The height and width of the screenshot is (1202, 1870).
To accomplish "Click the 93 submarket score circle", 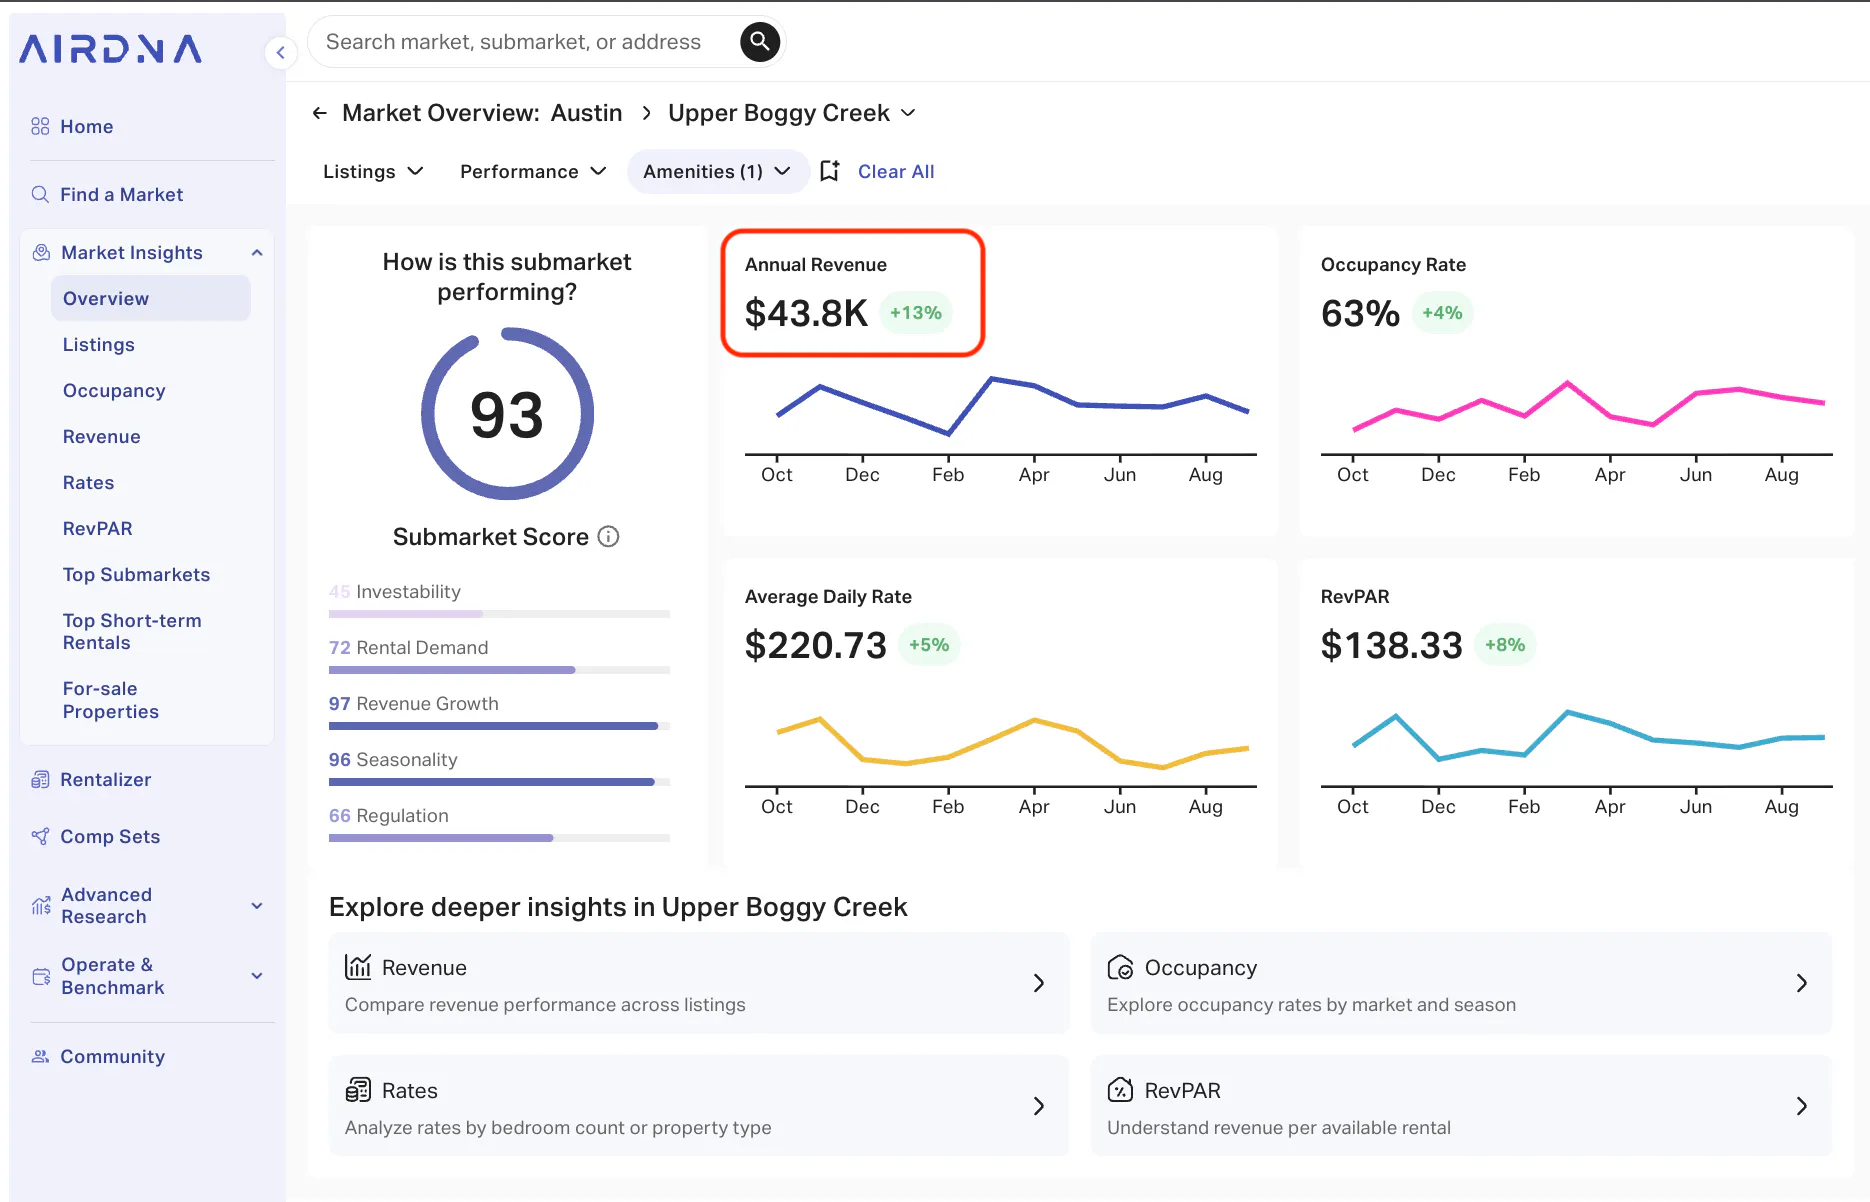I will tap(507, 414).
